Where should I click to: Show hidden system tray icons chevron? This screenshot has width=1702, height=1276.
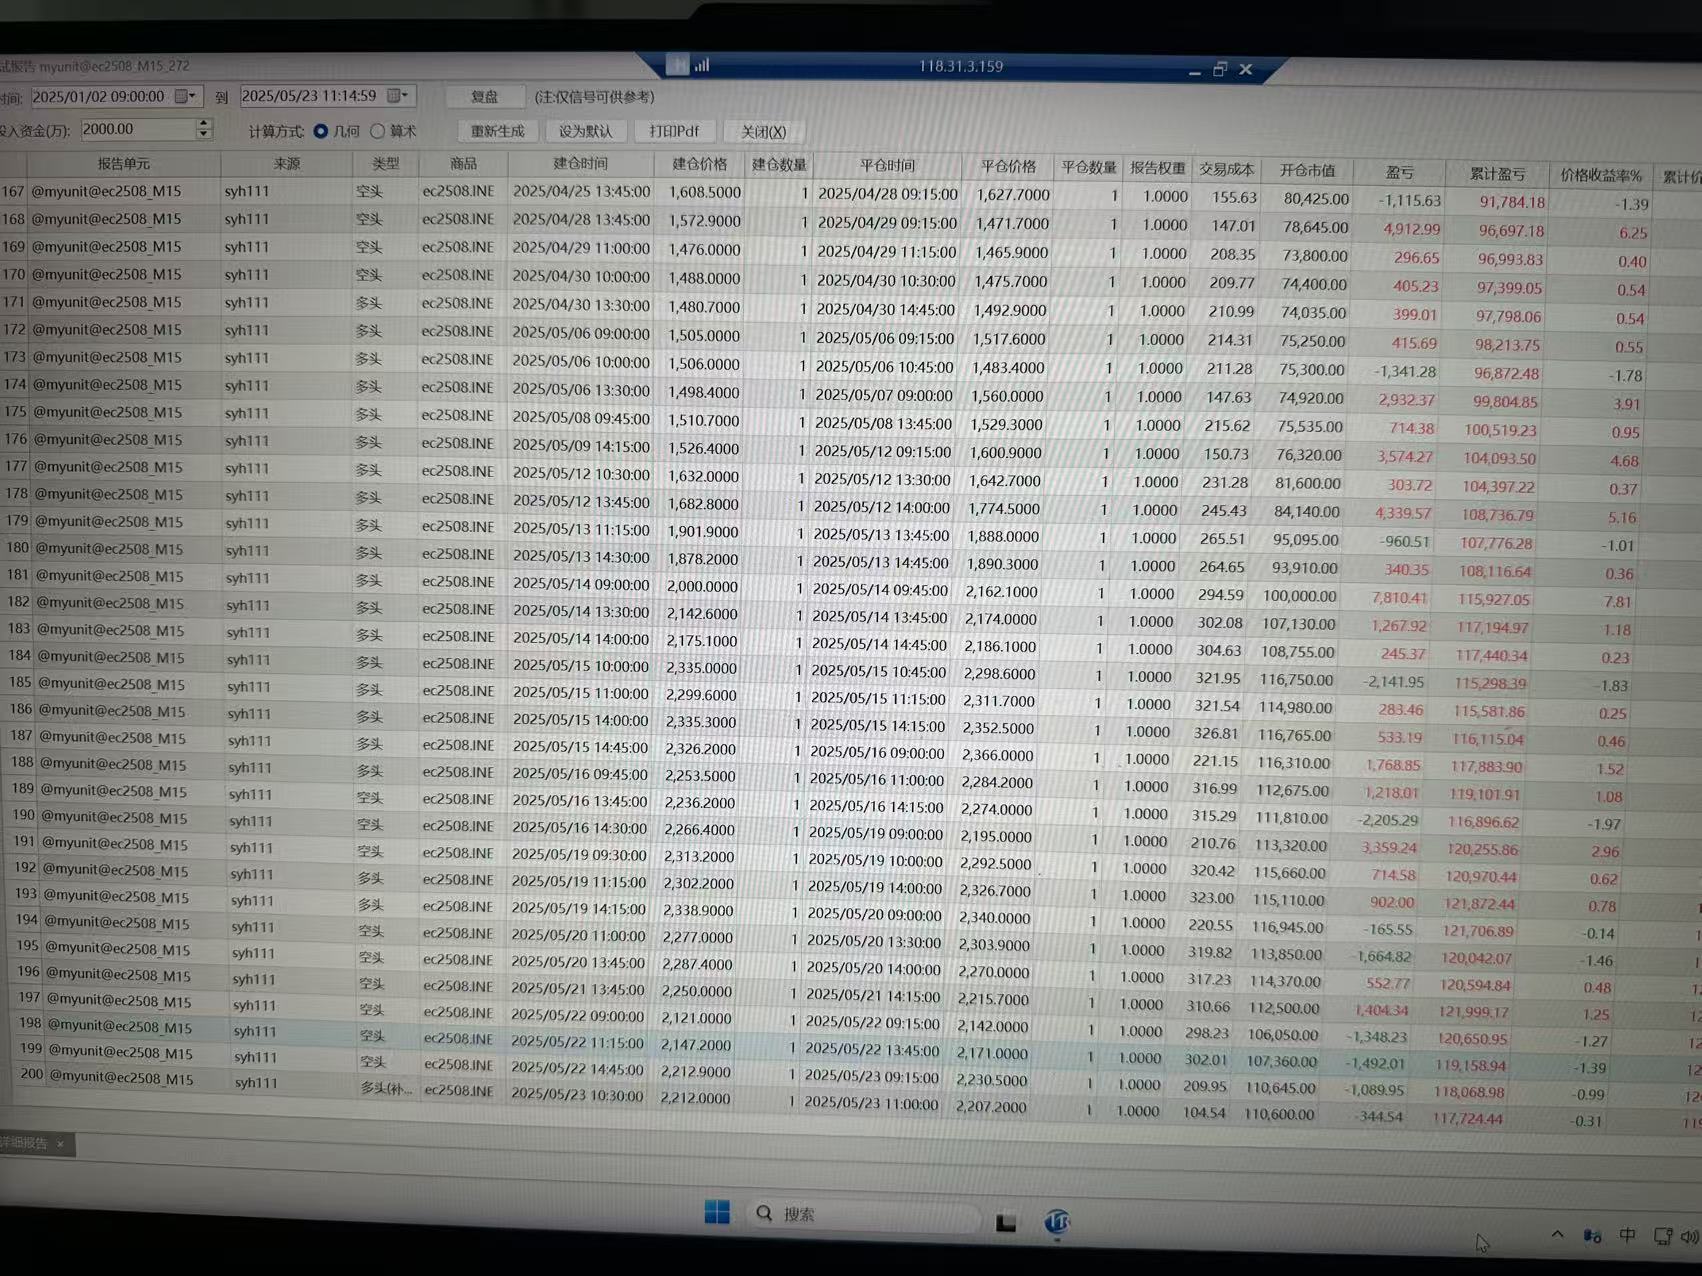point(1557,1234)
